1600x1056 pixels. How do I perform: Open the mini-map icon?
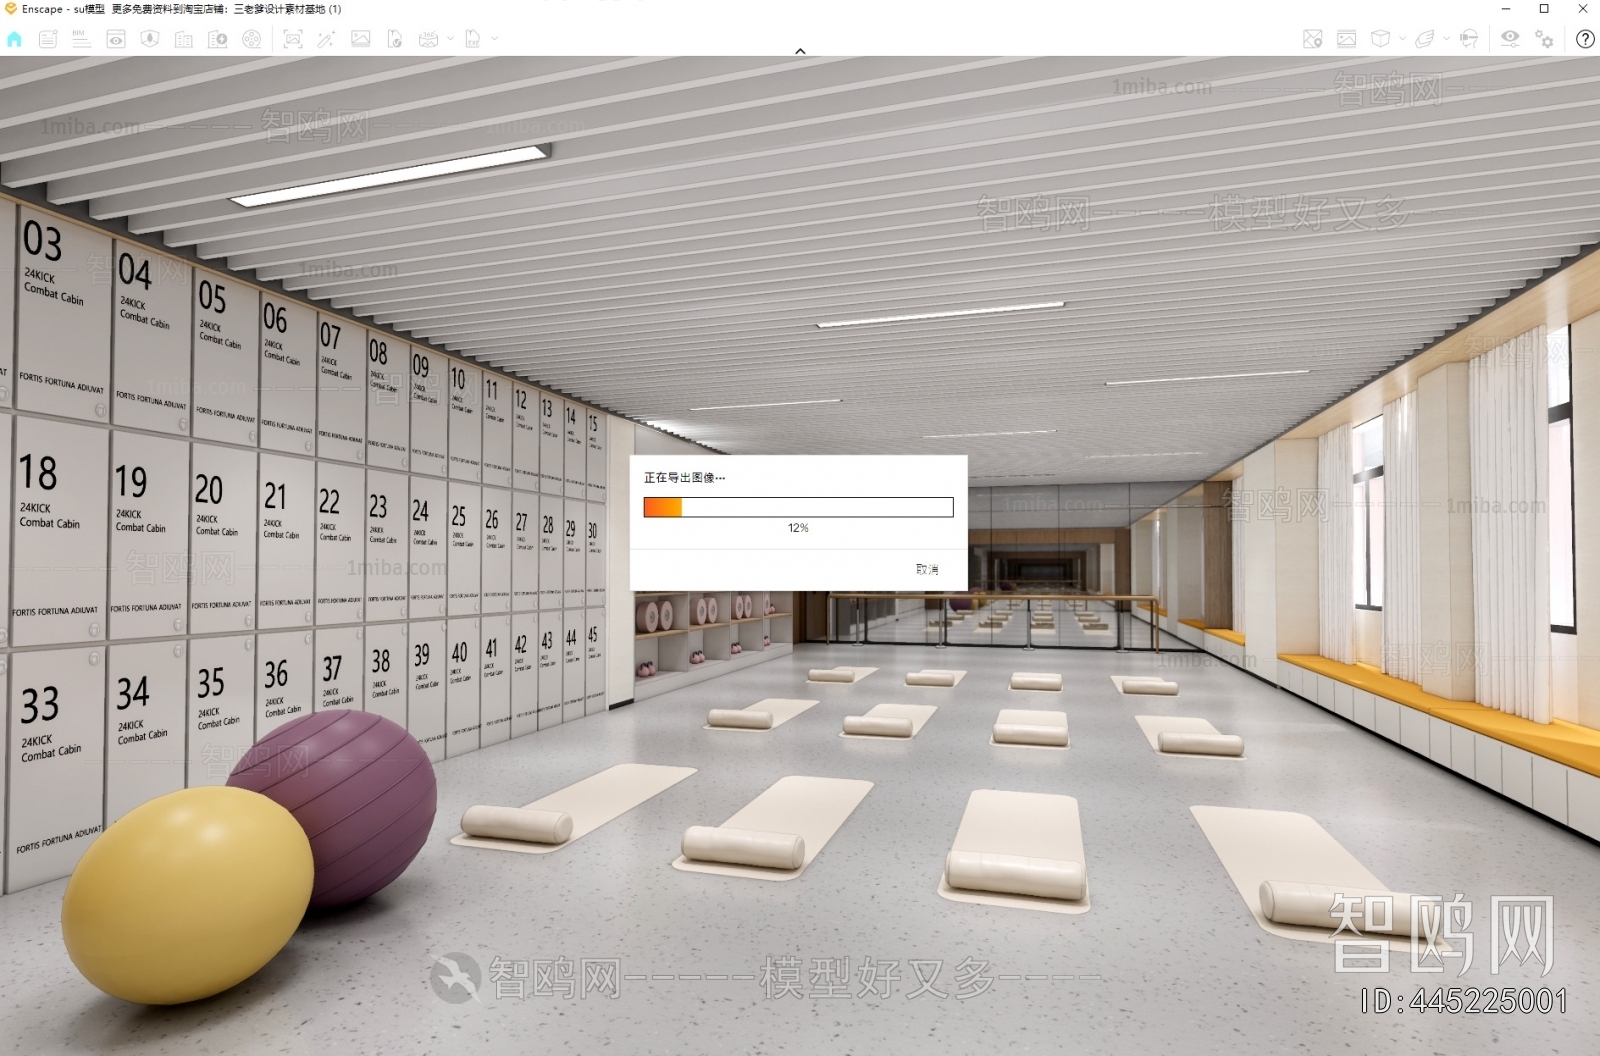1310,39
